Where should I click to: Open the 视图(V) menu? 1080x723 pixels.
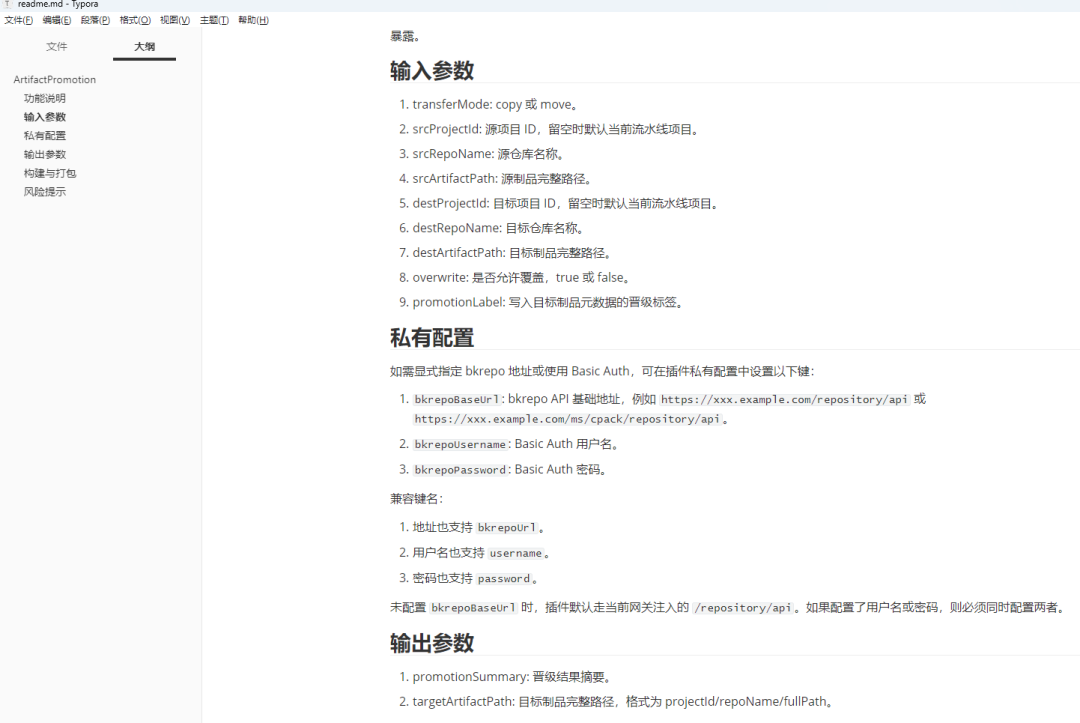click(175, 20)
